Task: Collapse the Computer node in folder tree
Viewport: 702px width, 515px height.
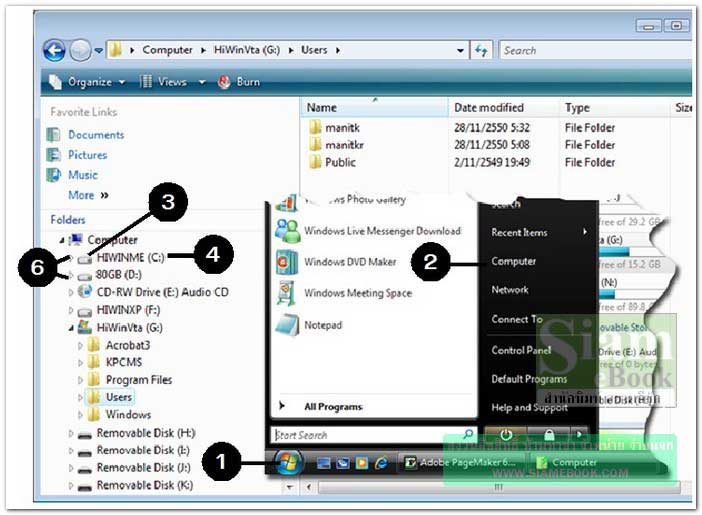Action: [62, 240]
